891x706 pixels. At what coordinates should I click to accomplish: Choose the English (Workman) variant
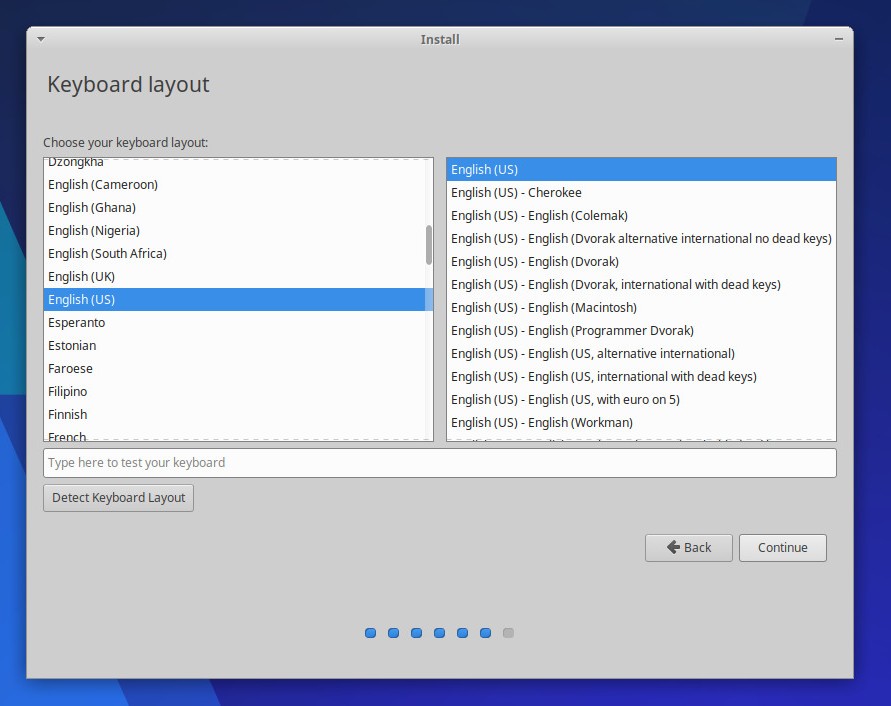click(x=641, y=423)
